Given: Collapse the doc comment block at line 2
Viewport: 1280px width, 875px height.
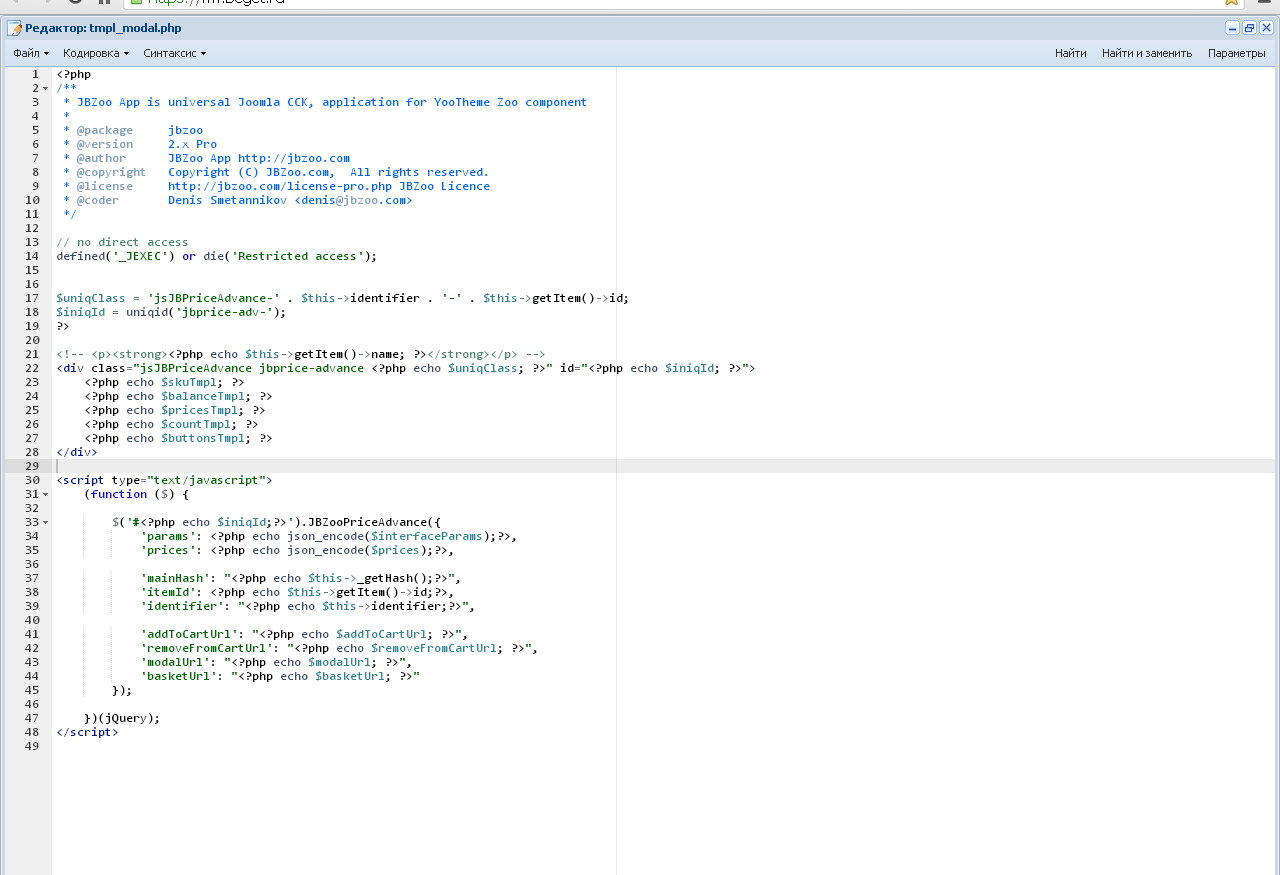Looking at the screenshot, I should tap(45, 88).
